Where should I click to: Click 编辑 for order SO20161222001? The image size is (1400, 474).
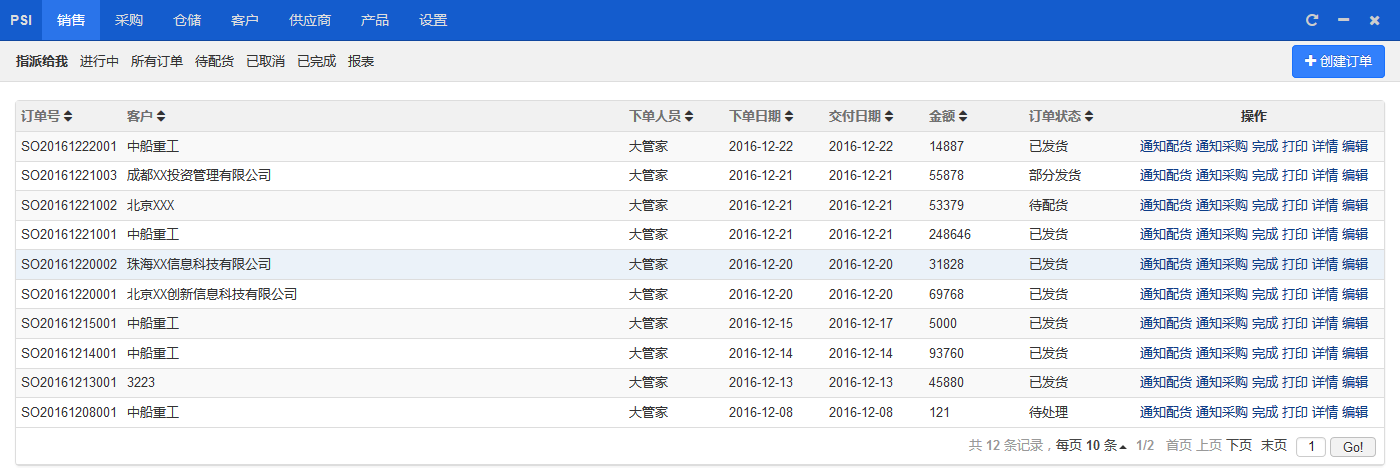(1354, 146)
